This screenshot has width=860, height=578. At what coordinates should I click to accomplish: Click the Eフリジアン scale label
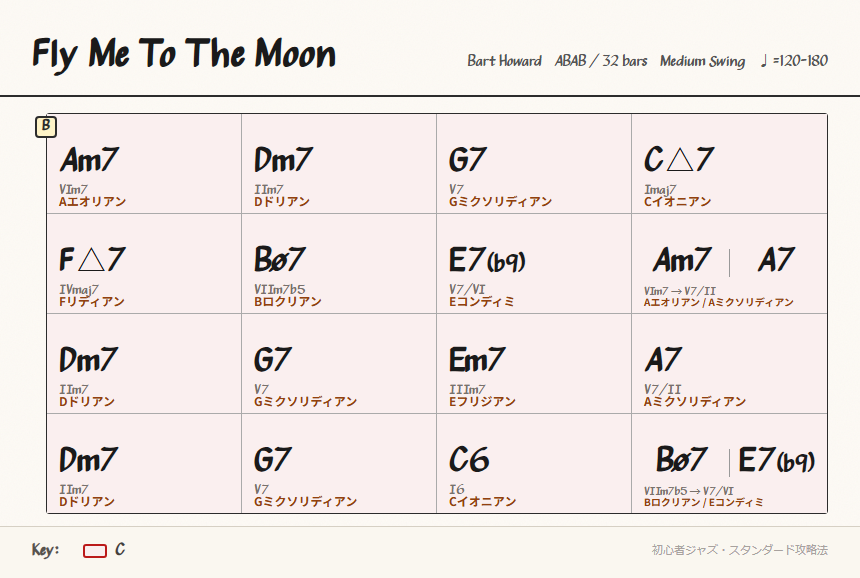[483, 402]
